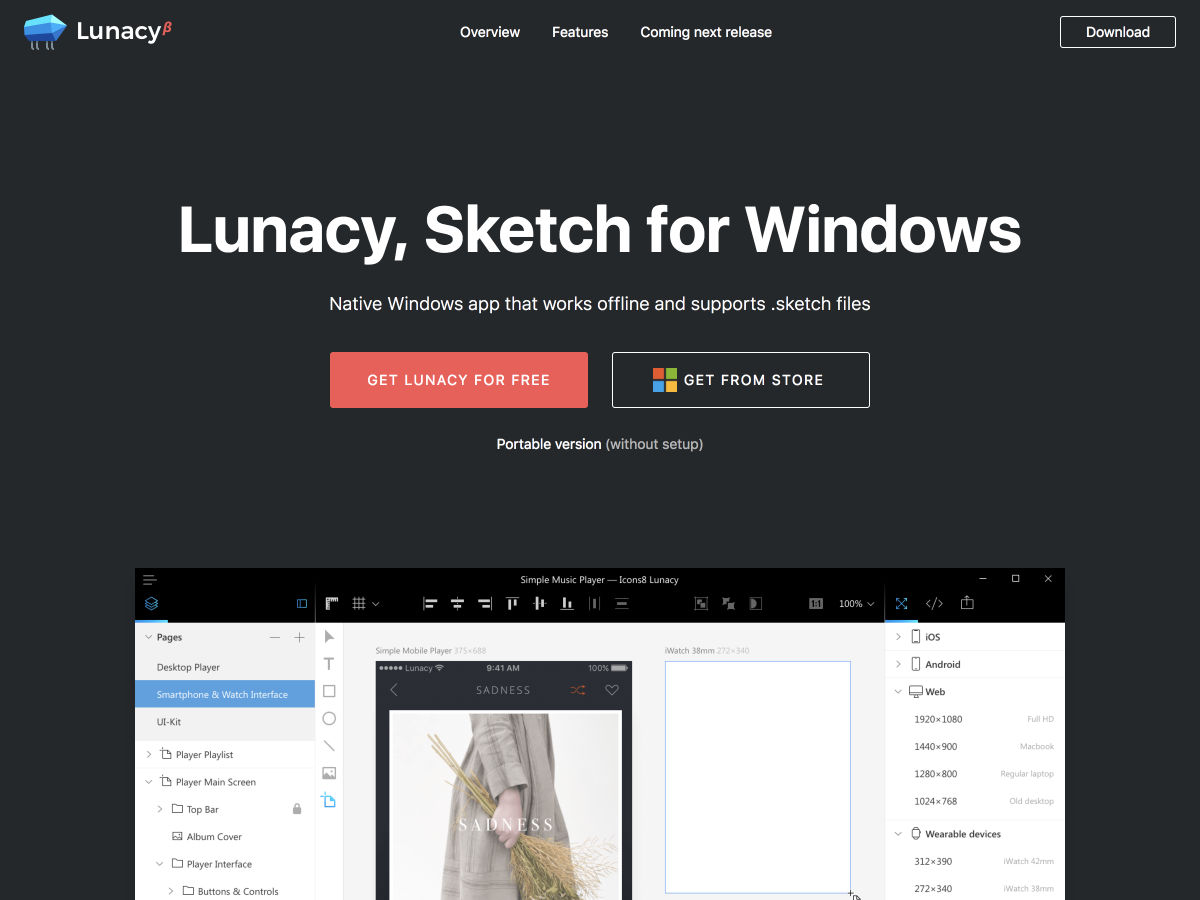
Task: Open the export tab icon
Action: 967,603
